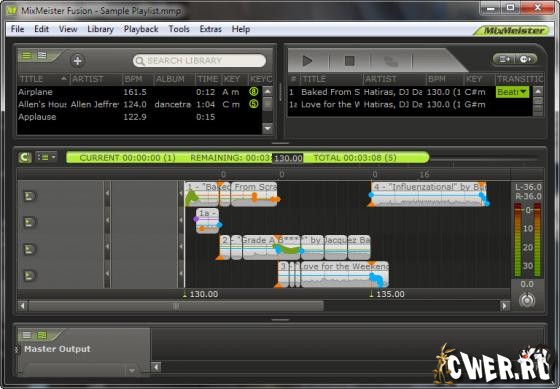Click playlist scrollbar up arrow
Image resolution: width=560 pixels, height=389 pixels.
point(538,91)
